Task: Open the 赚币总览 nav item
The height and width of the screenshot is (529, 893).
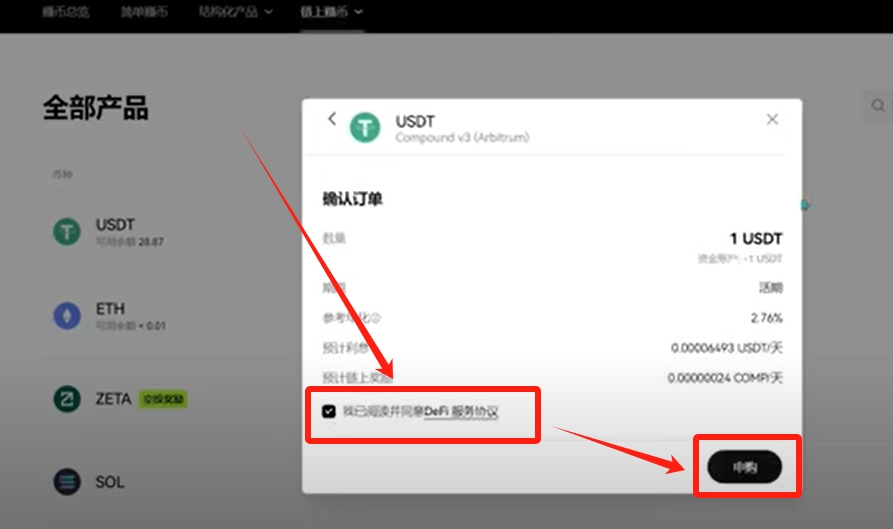Action: 65,11
